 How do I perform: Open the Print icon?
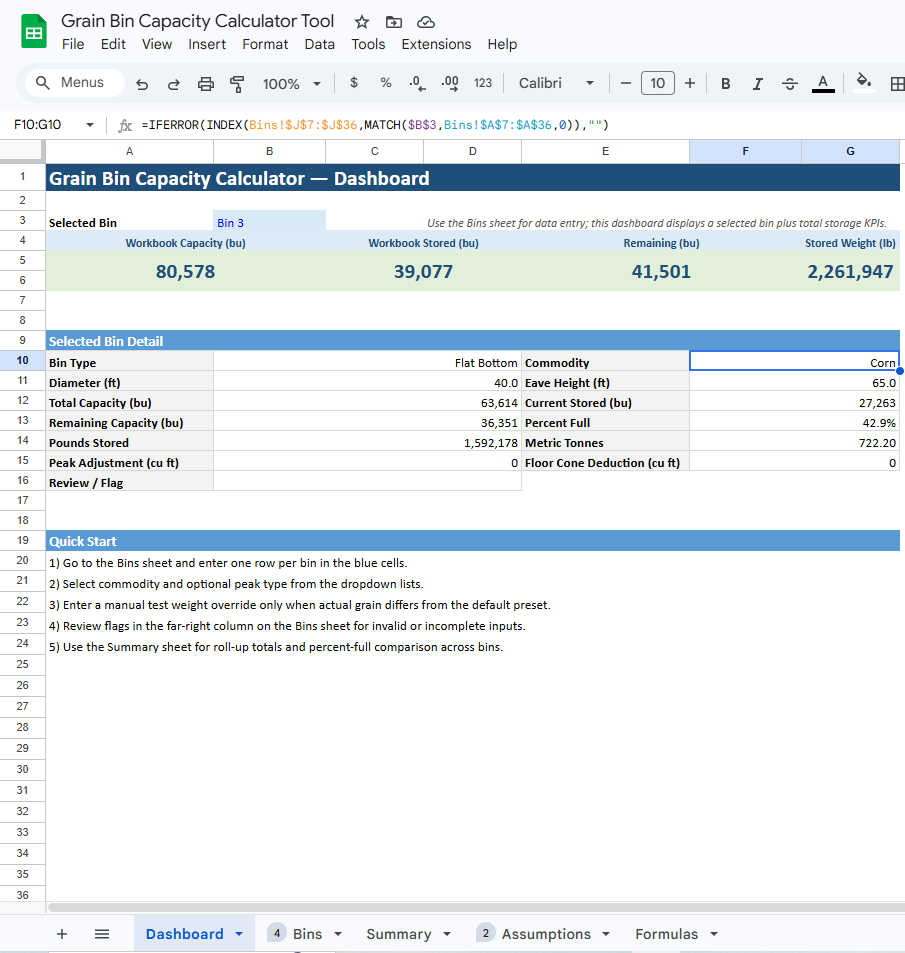206,84
